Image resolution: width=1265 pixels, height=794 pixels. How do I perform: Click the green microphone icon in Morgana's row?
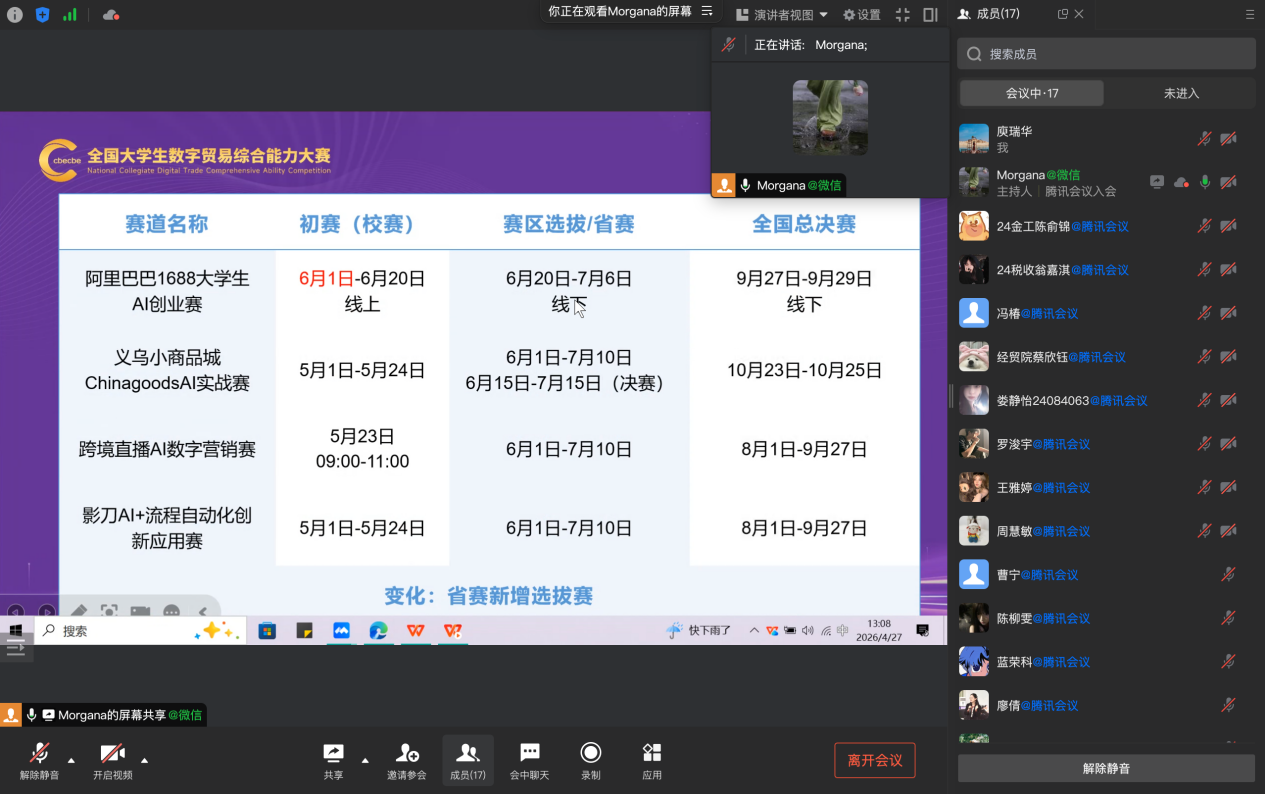(x=1205, y=182)
